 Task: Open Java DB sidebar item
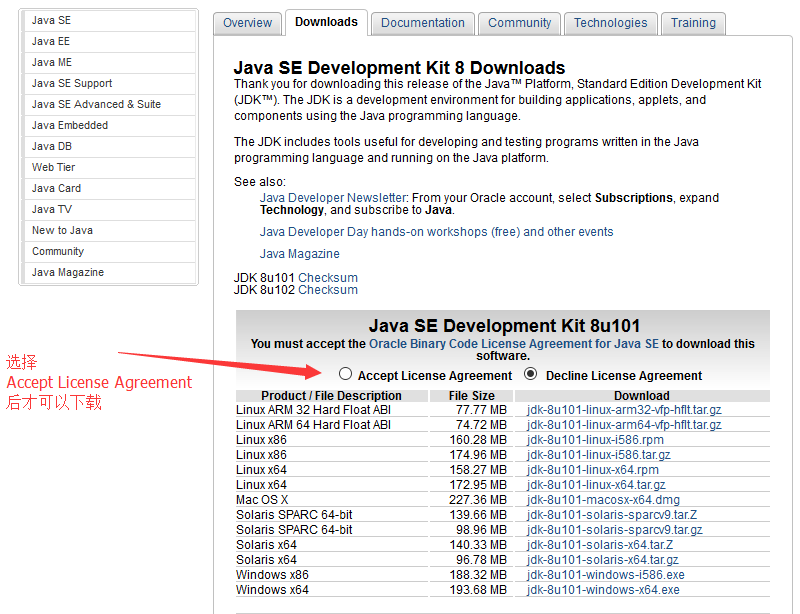(109, 146)
